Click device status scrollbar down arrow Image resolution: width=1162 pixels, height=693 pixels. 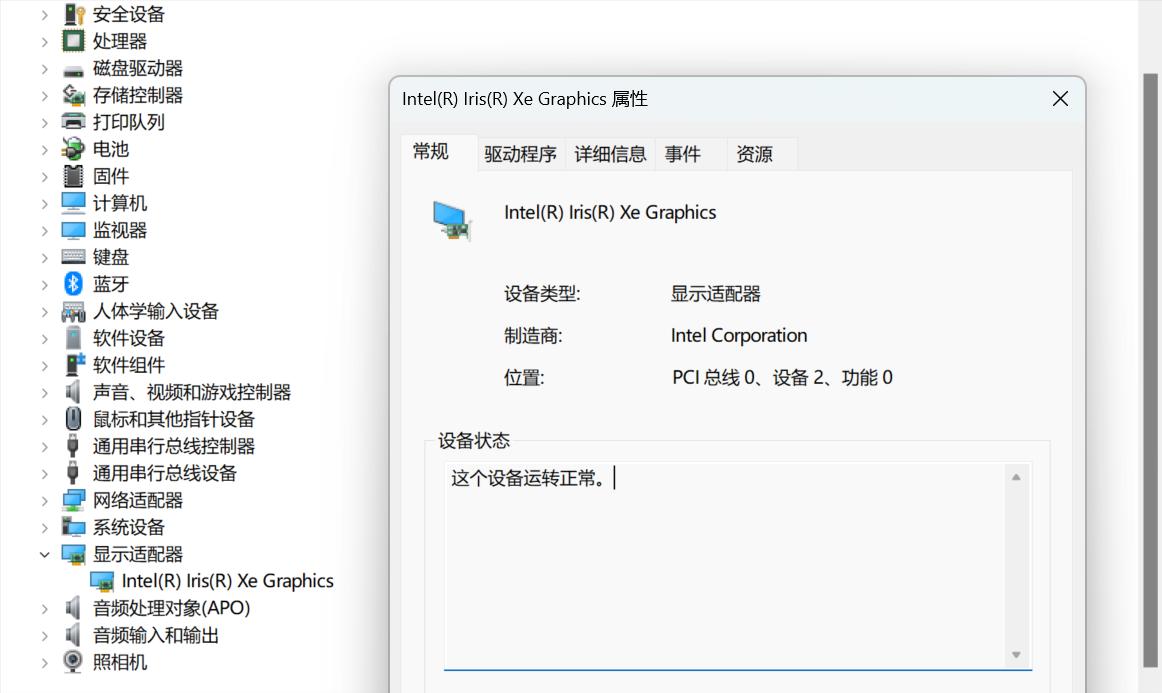(1016, 654)
